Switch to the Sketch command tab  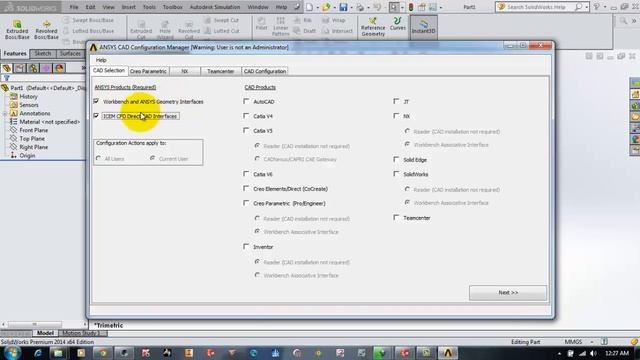click(x=42, y=53)
